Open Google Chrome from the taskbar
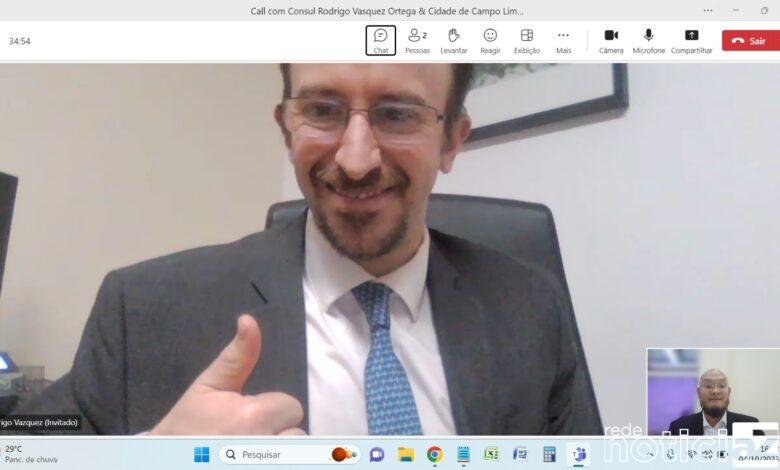This screenshot has height=470, width=780. tap(434, 454)
